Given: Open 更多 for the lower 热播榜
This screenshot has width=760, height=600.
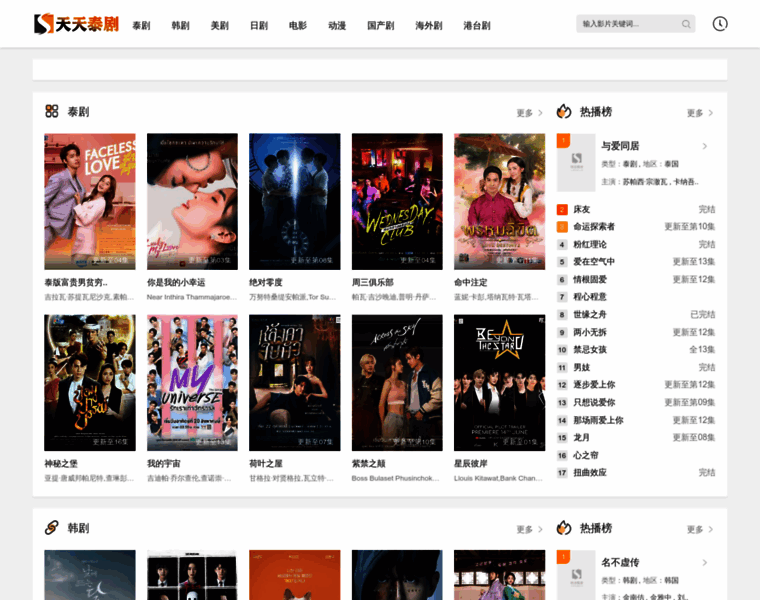Looking at the screenshot, I should (700, 529).
